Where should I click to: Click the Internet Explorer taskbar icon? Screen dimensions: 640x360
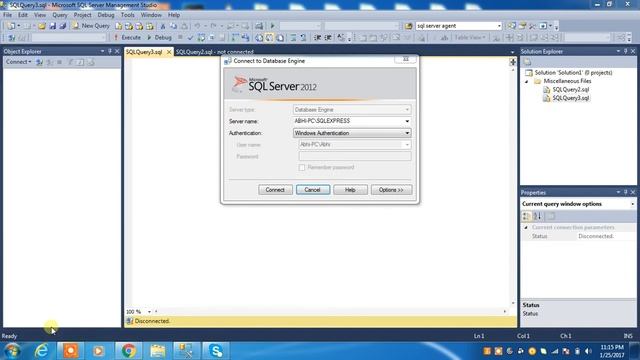pyautogui.click(x=41, y=351)
